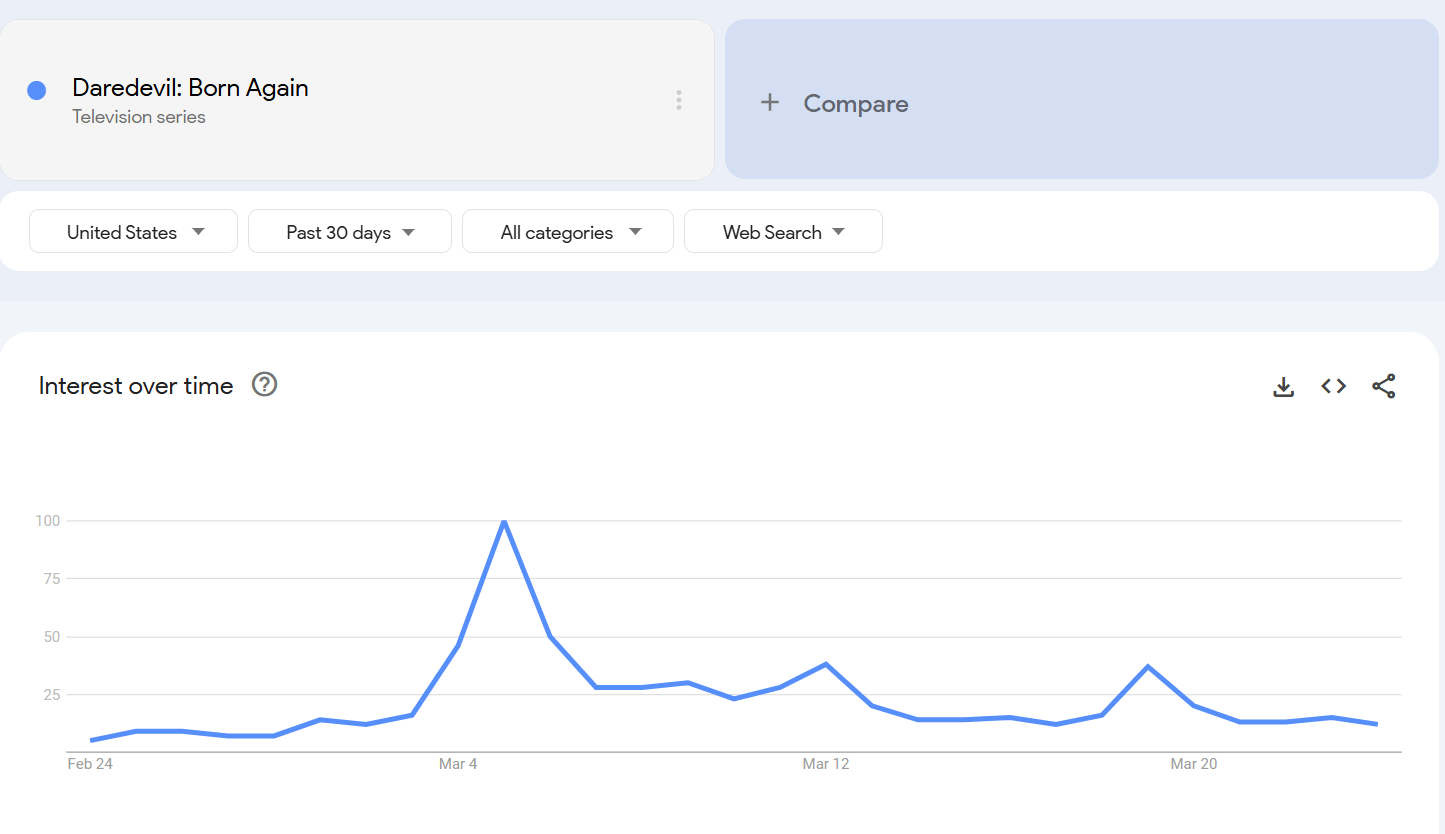Click the 100 y-axis label
This screenshot has width=1445, height=834.
coord(49,521)
